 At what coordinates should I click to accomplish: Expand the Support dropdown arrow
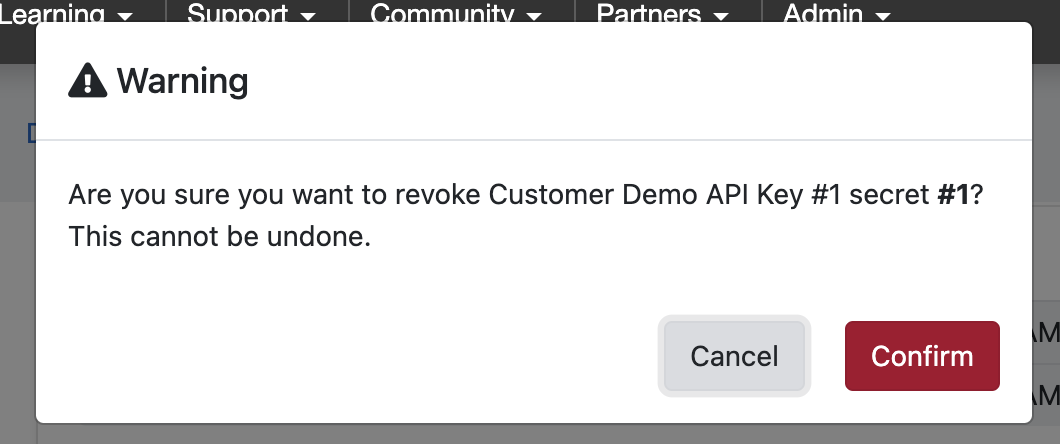[x=308, y=16]
